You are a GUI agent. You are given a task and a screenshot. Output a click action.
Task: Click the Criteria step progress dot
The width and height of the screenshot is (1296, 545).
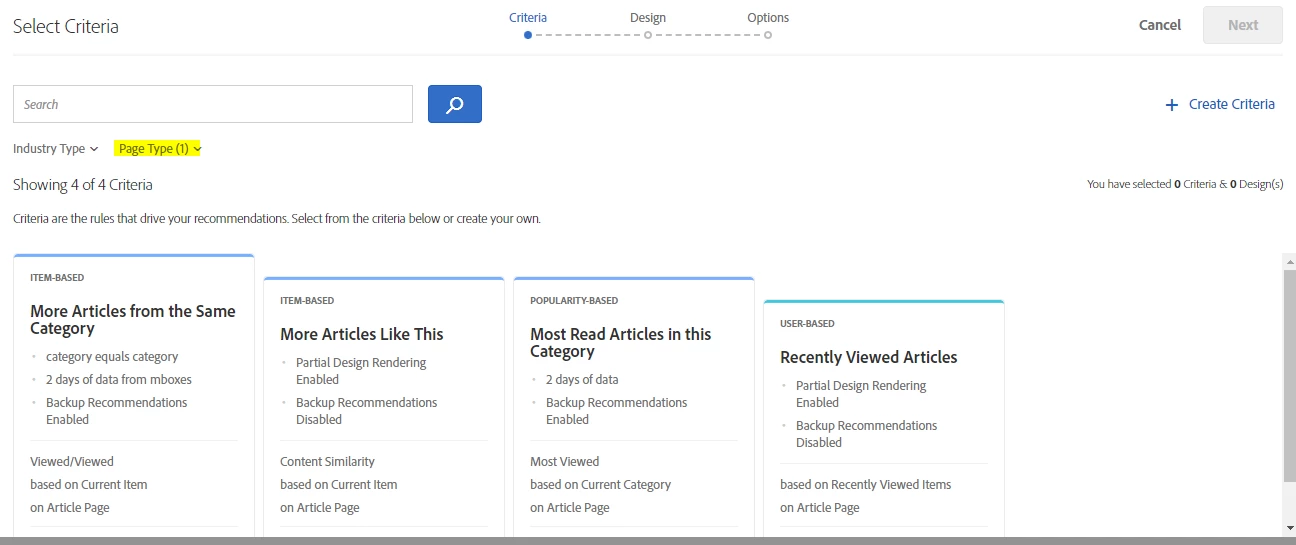pyautogui.click(x=528, y=35)
